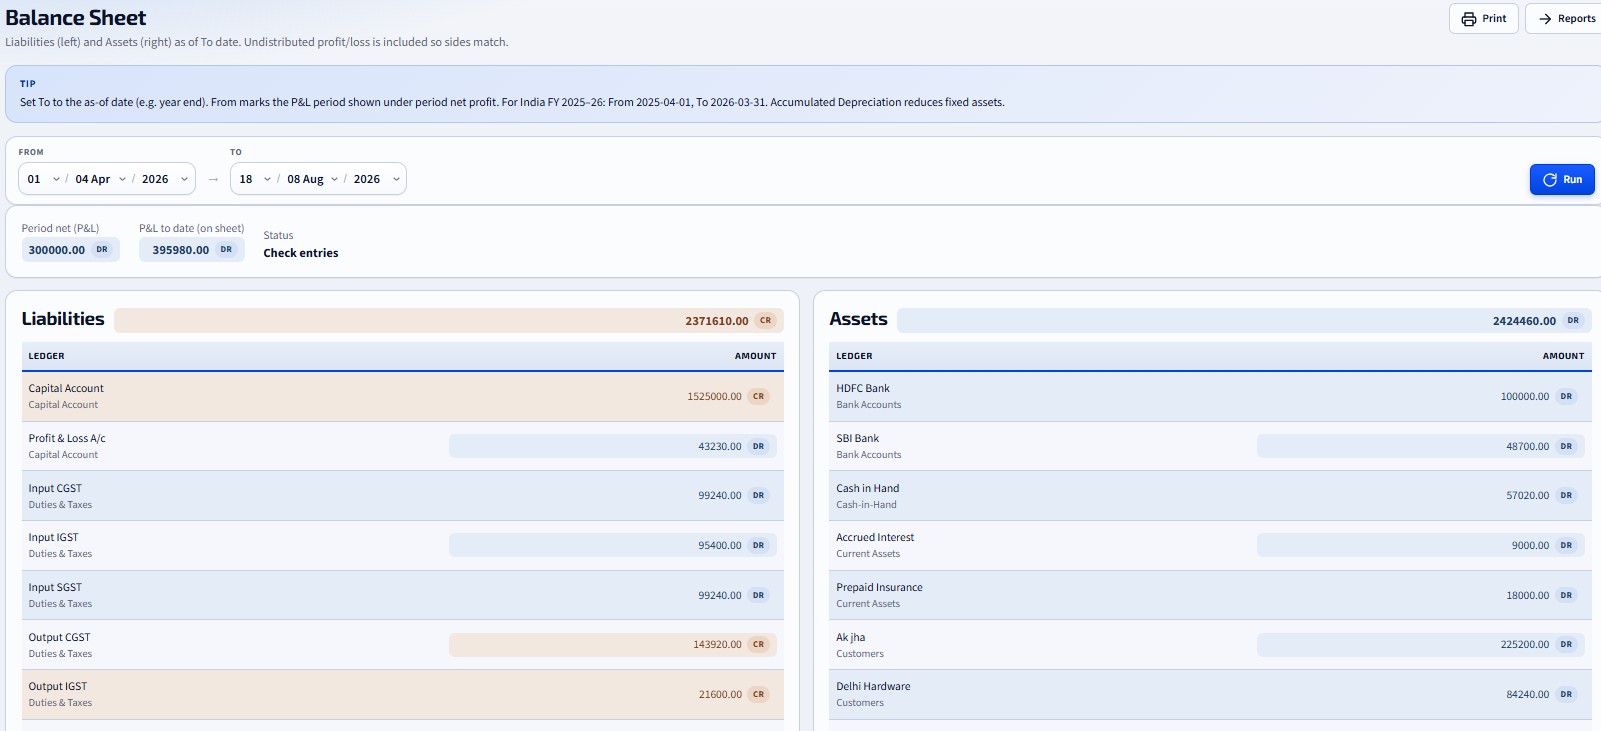Click the printer icon on Print button
The height and width of the screenshot is (731, 1601).
[1468, 19]
